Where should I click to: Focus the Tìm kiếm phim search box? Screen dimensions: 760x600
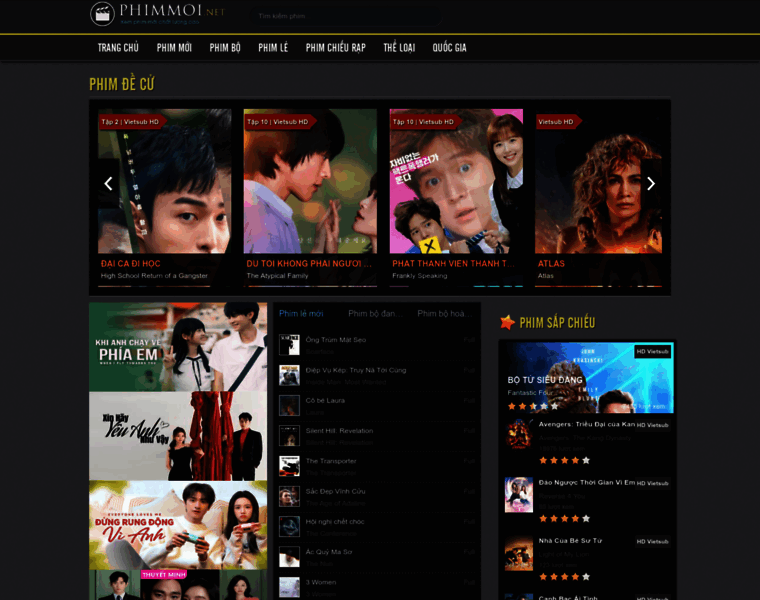(x=346, y=16)
